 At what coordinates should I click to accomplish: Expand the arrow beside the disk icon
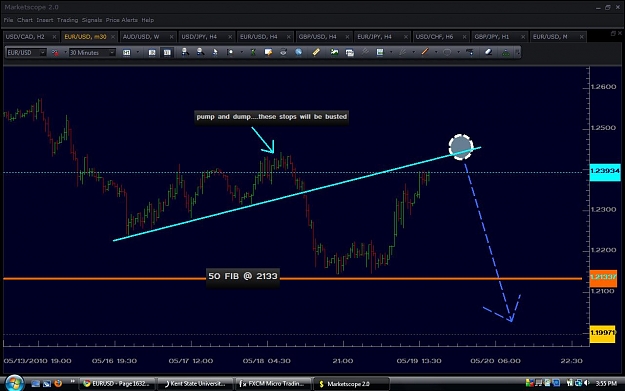(x=391, y=53)
